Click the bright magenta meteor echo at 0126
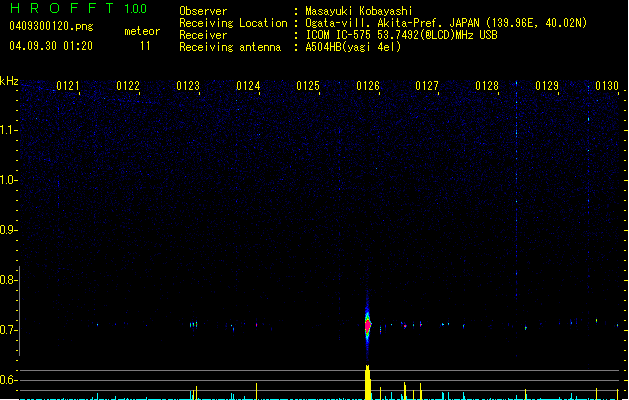This screenshot has height=400, width=629. point(367,325)
